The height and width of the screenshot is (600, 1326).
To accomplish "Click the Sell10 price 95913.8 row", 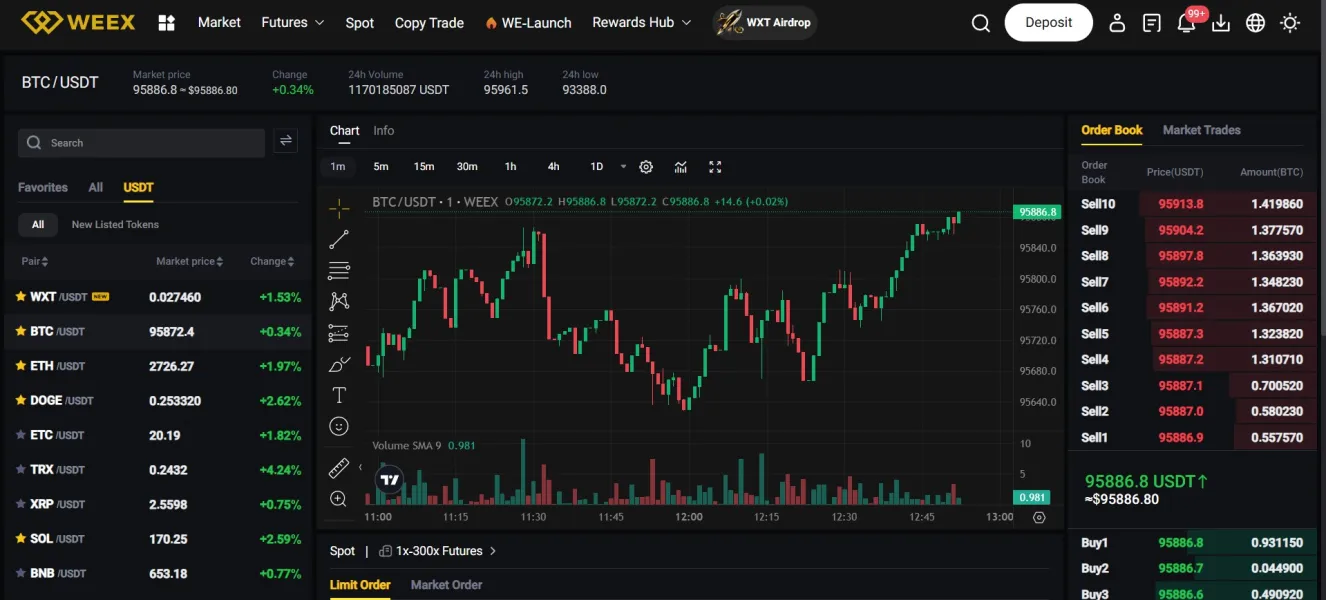I will click(1181, 204).
